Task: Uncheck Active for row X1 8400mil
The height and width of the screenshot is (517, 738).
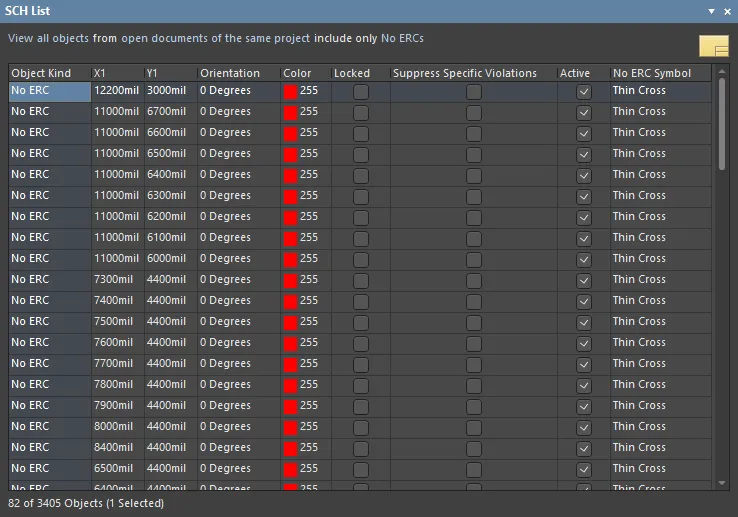Action: pyautogui.click(x=584, y=449)
